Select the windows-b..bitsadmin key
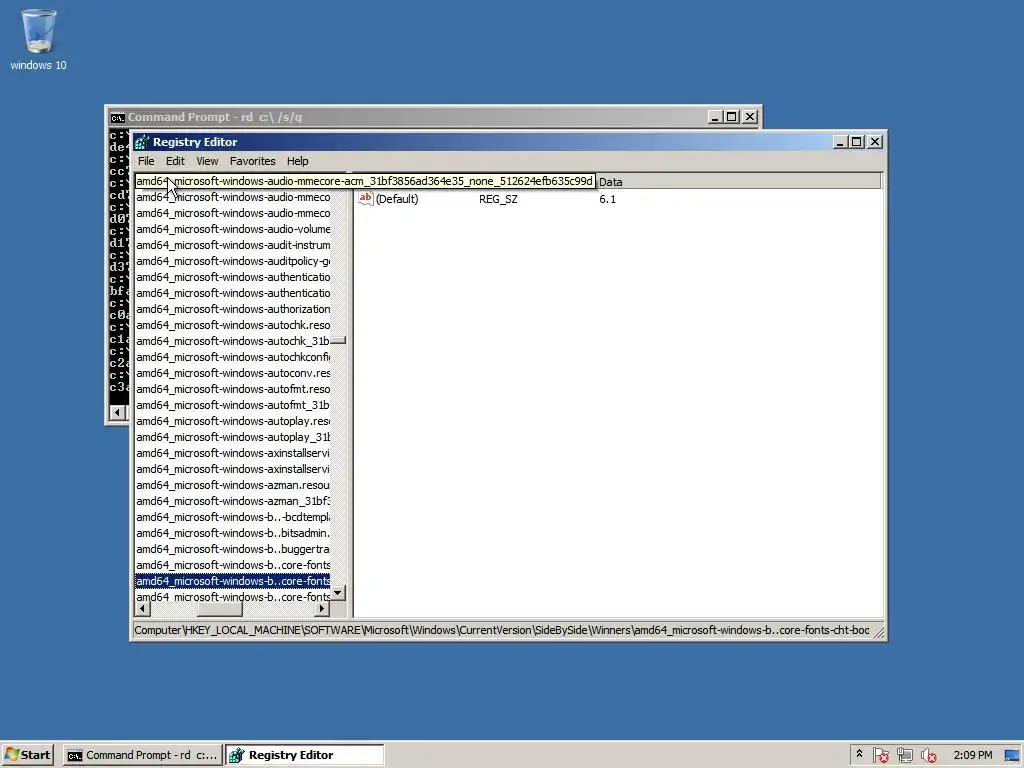Image resolution: width=1024 pixels, height=768 pixels. [x=232, y=533]
